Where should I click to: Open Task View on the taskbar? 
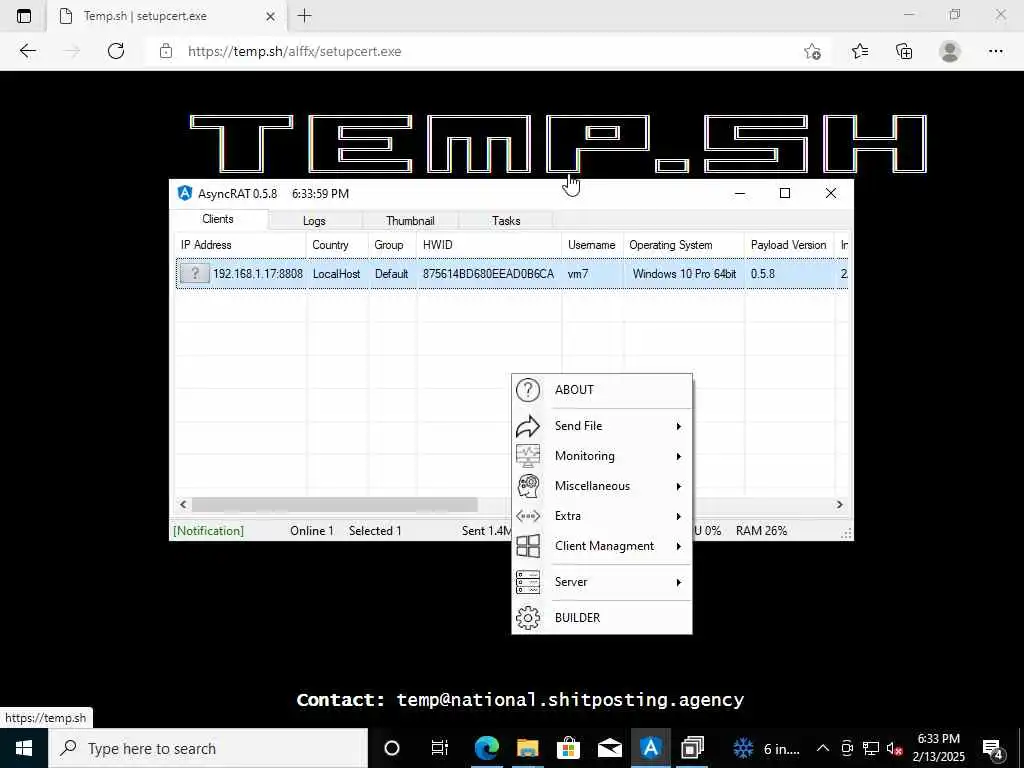(440, 748)
